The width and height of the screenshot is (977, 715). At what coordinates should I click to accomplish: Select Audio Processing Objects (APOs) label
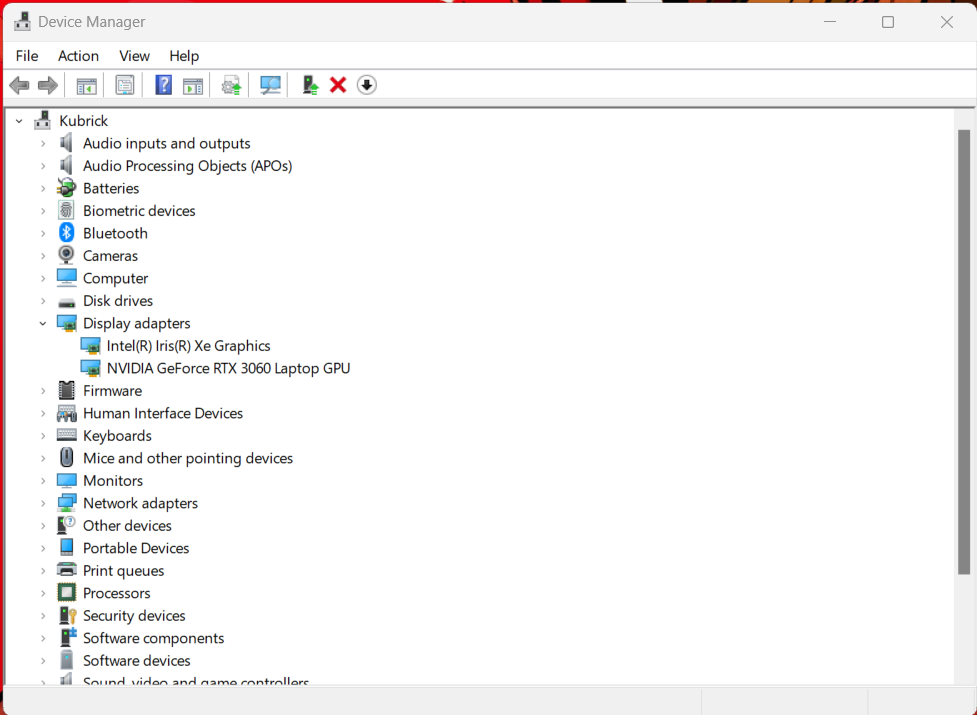click(x=188, y=166)
